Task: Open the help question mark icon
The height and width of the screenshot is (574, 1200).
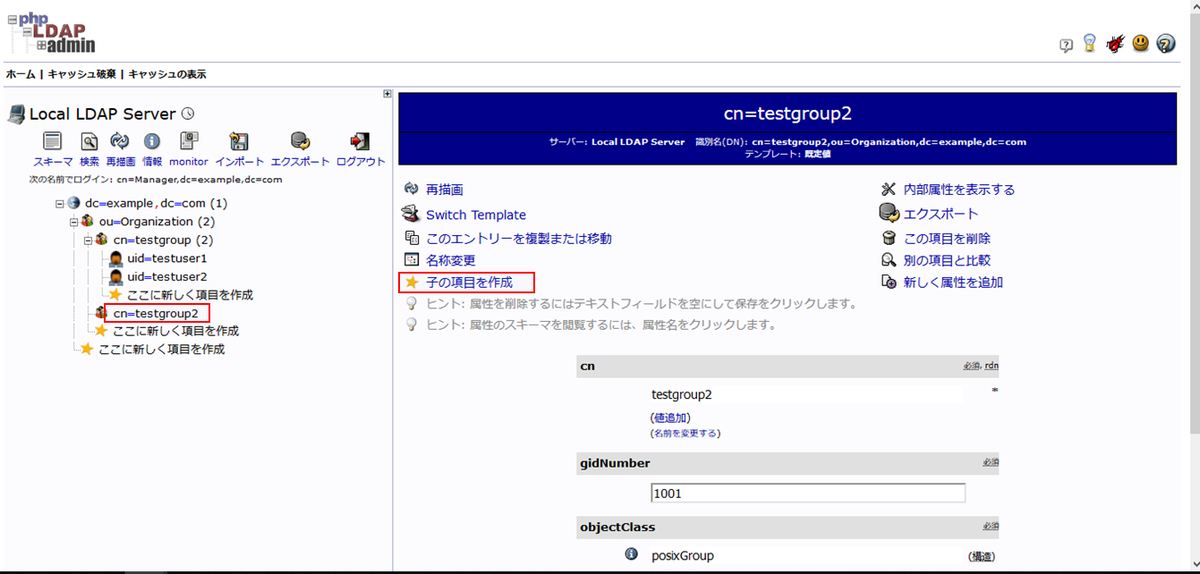Action: [1165, 44]
